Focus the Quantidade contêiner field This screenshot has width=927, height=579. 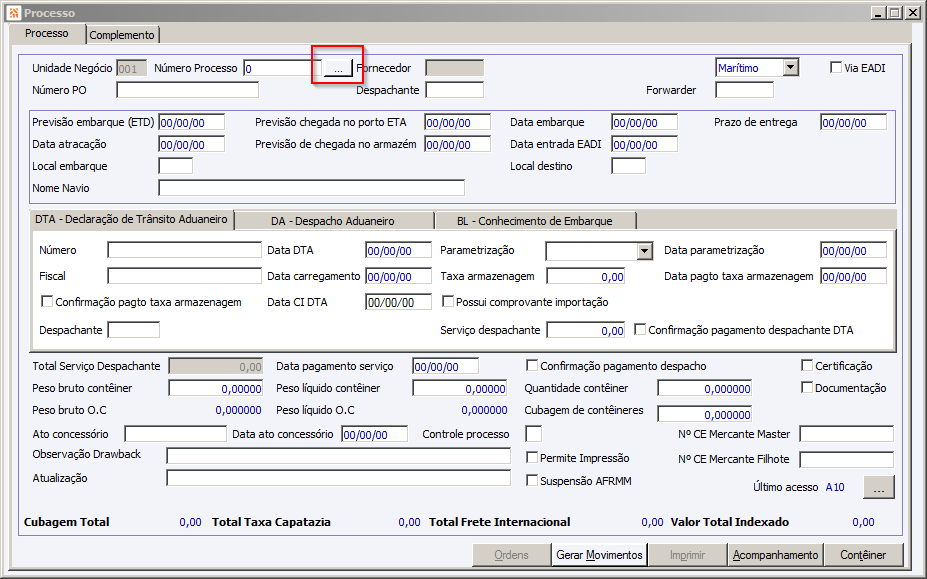[x=705, y=388]
